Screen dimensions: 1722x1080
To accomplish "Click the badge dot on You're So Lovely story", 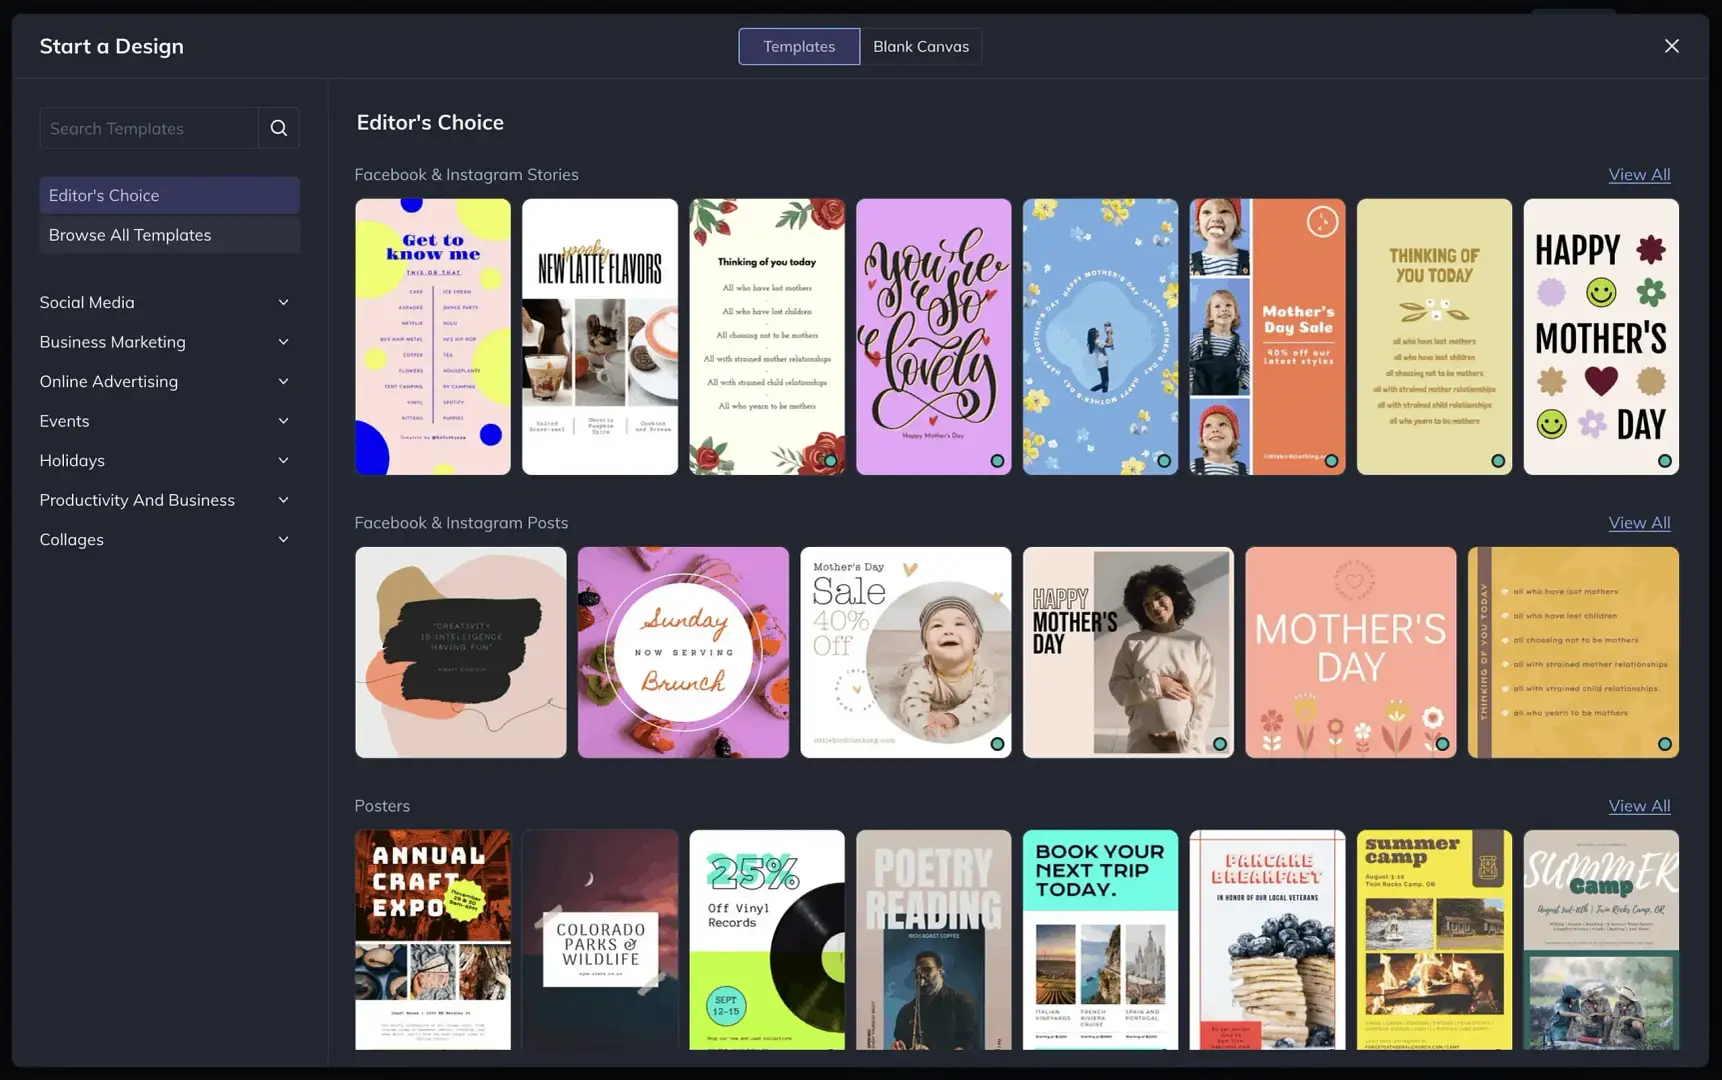I will (997, 461).
